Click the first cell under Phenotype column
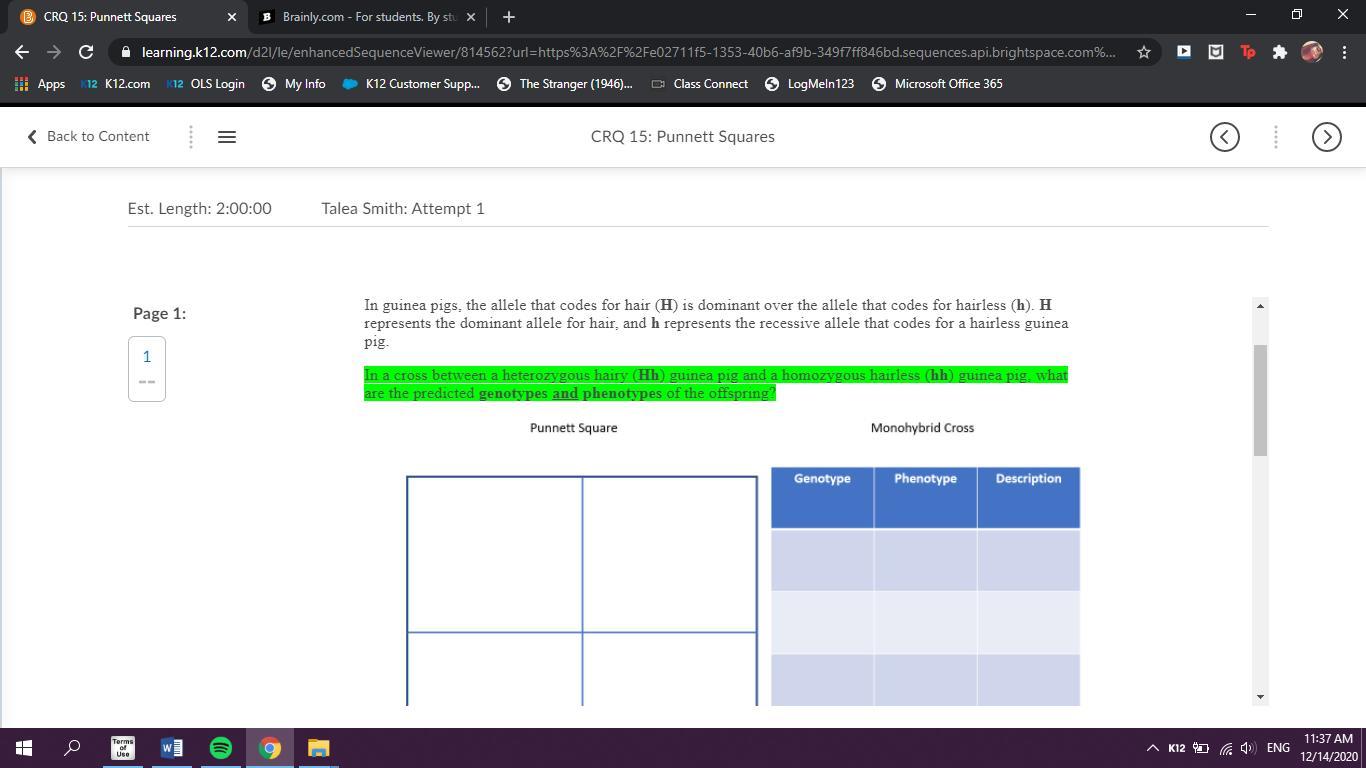1366x768 pixels. coord(925,560)
